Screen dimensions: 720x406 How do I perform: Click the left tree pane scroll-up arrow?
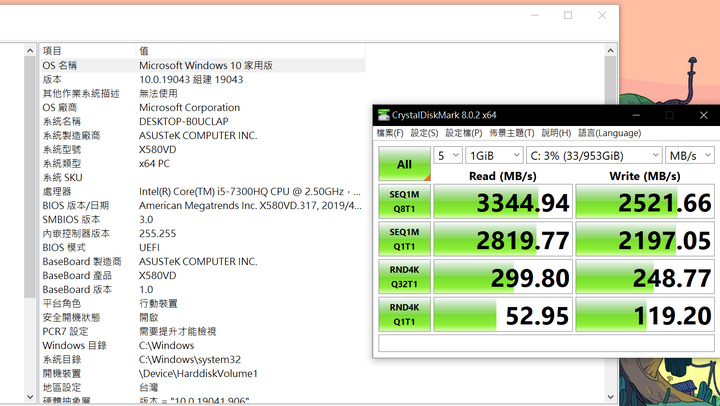(x=30, y=51)
